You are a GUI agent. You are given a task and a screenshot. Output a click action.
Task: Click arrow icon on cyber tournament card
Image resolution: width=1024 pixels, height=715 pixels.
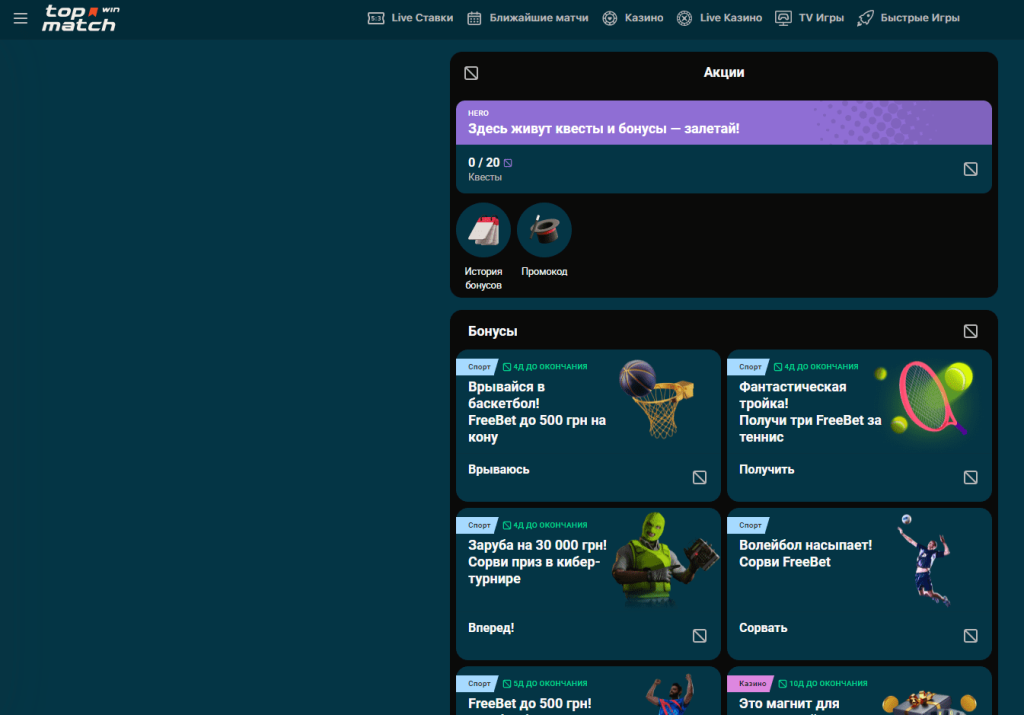click(699, 636)
